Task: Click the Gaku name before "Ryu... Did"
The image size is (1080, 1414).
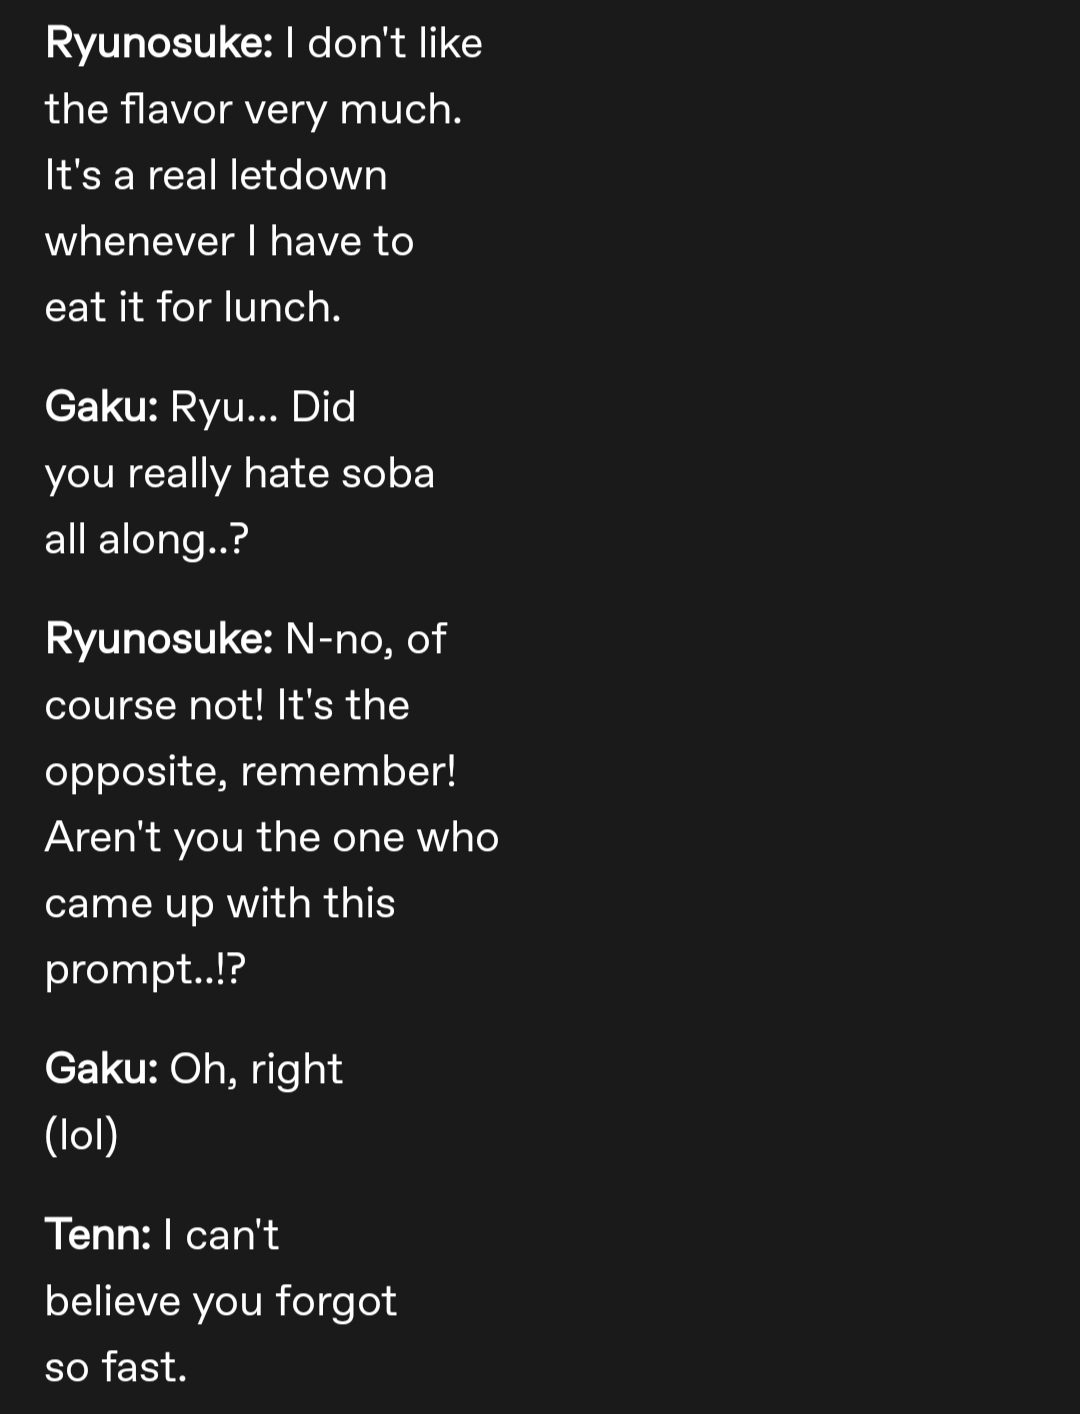Action: [x=101, y=407]
